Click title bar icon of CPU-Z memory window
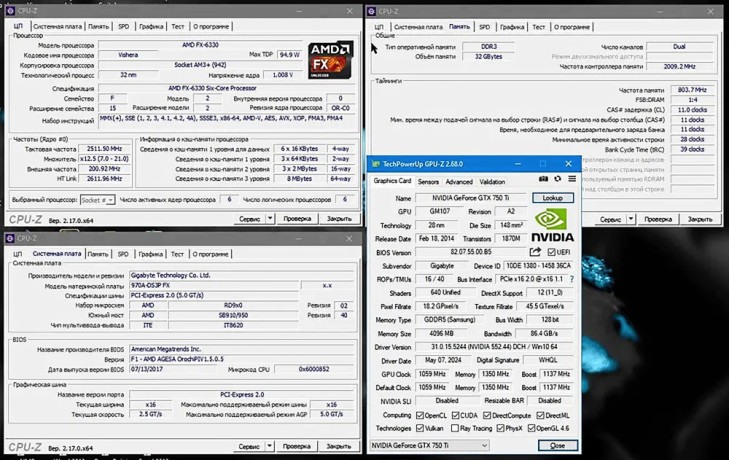Screen dimensions: 729x460 tap(371, 11)
